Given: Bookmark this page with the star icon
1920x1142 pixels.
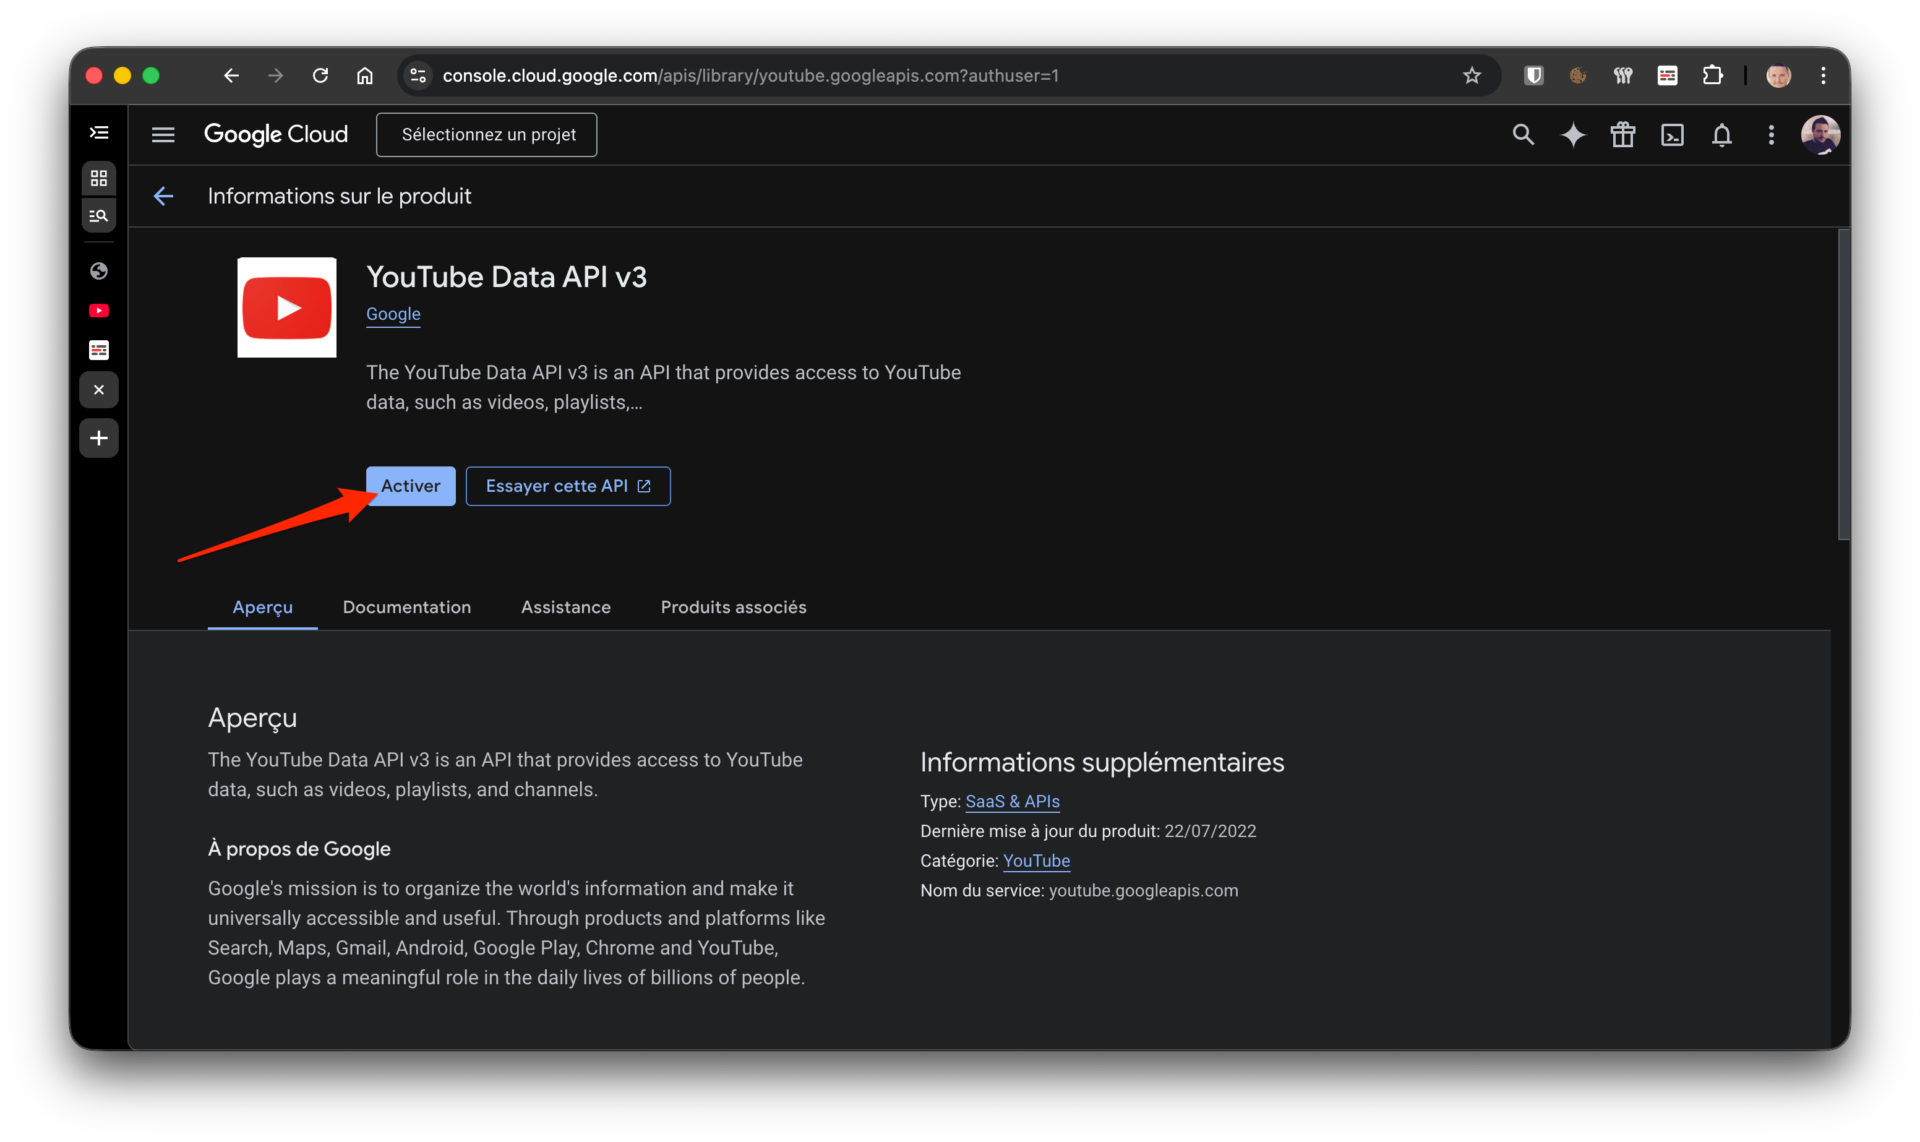Looking at the screenshot, I should (x=1472, y=75).
